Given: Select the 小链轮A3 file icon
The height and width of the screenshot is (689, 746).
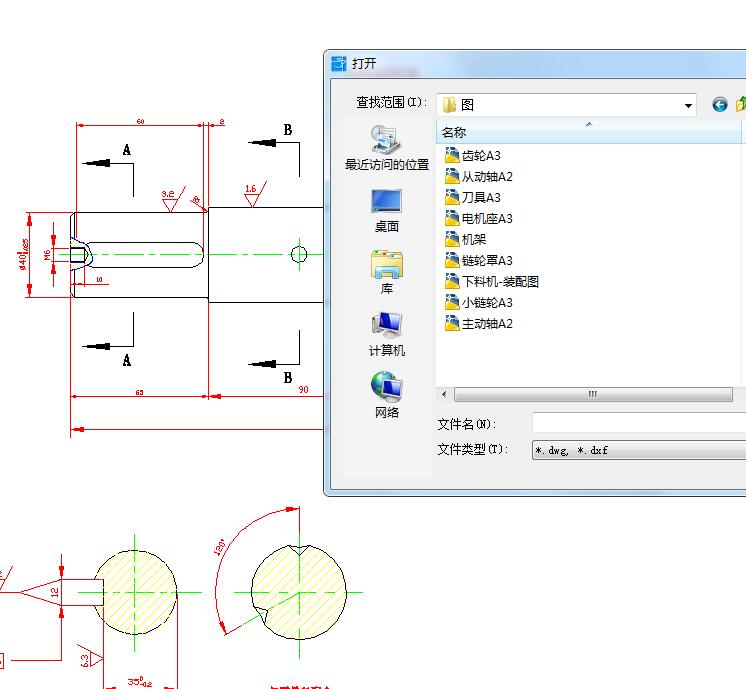Looking at the screenshot, I should (452, 302).
